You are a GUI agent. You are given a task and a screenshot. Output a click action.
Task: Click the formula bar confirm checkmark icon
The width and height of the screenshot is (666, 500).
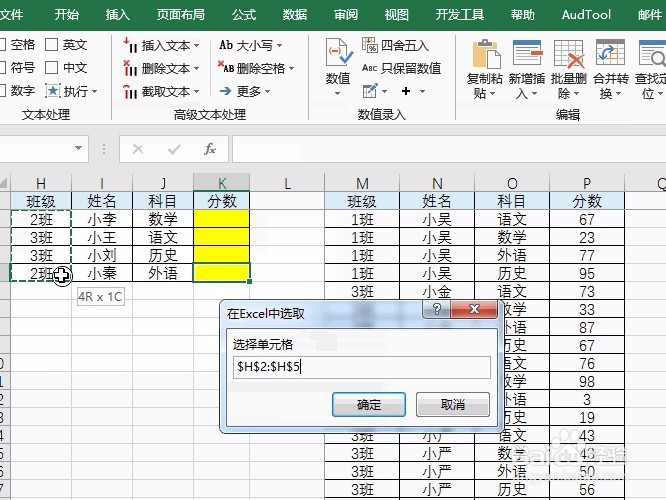tap(174, 149)
